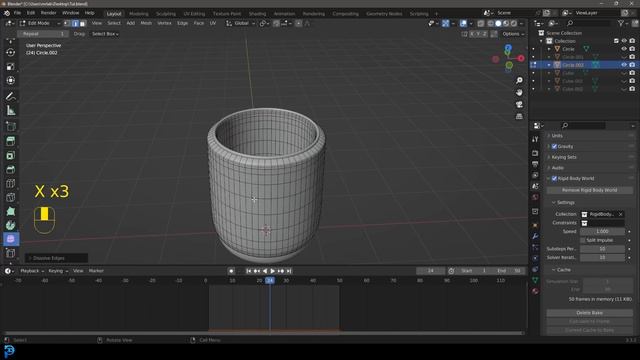This screenshot has width=640, height=360.
Task: Play the animation in timeline
Action: [273, 271]
